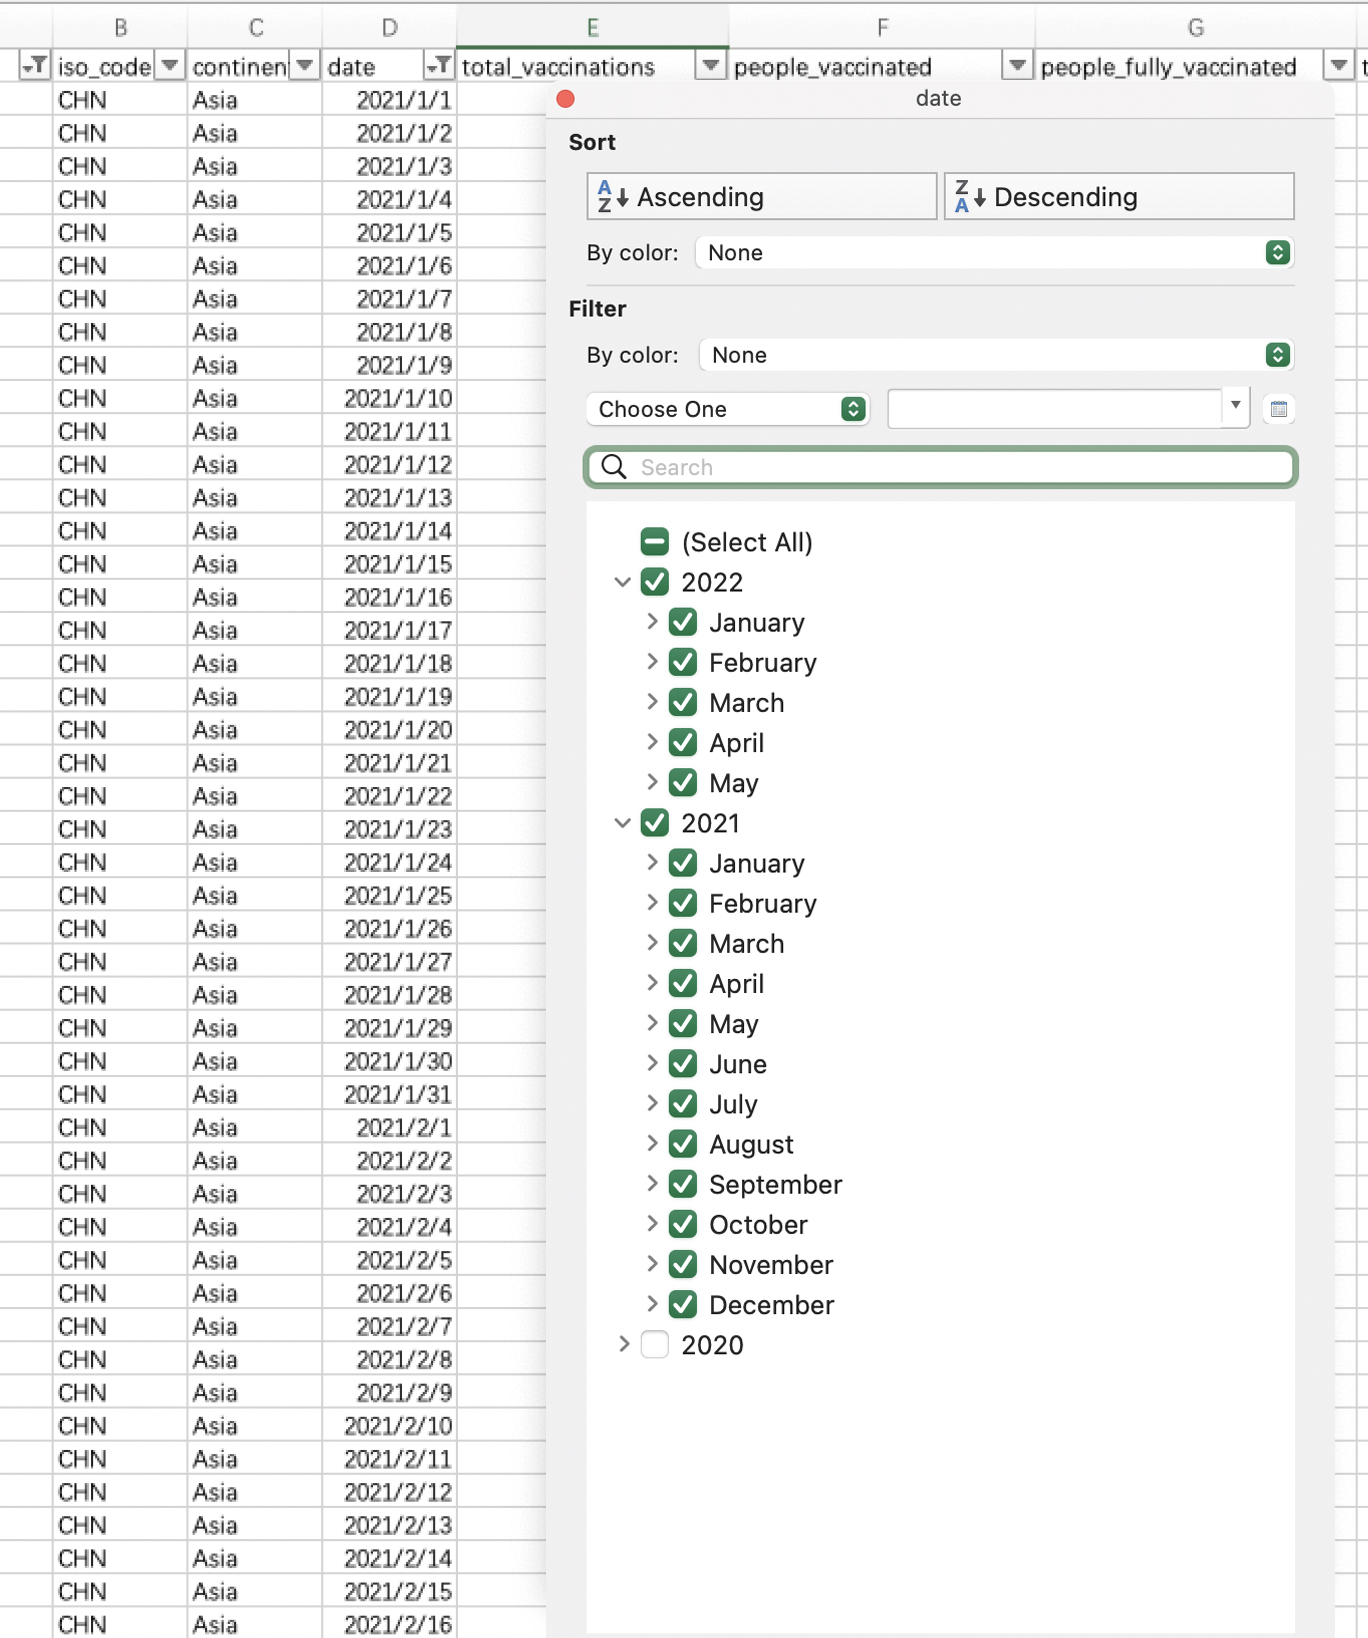The image size is (1368, 1638).
Task: Open the continent column filter arrow
Action: coord(305,66)
